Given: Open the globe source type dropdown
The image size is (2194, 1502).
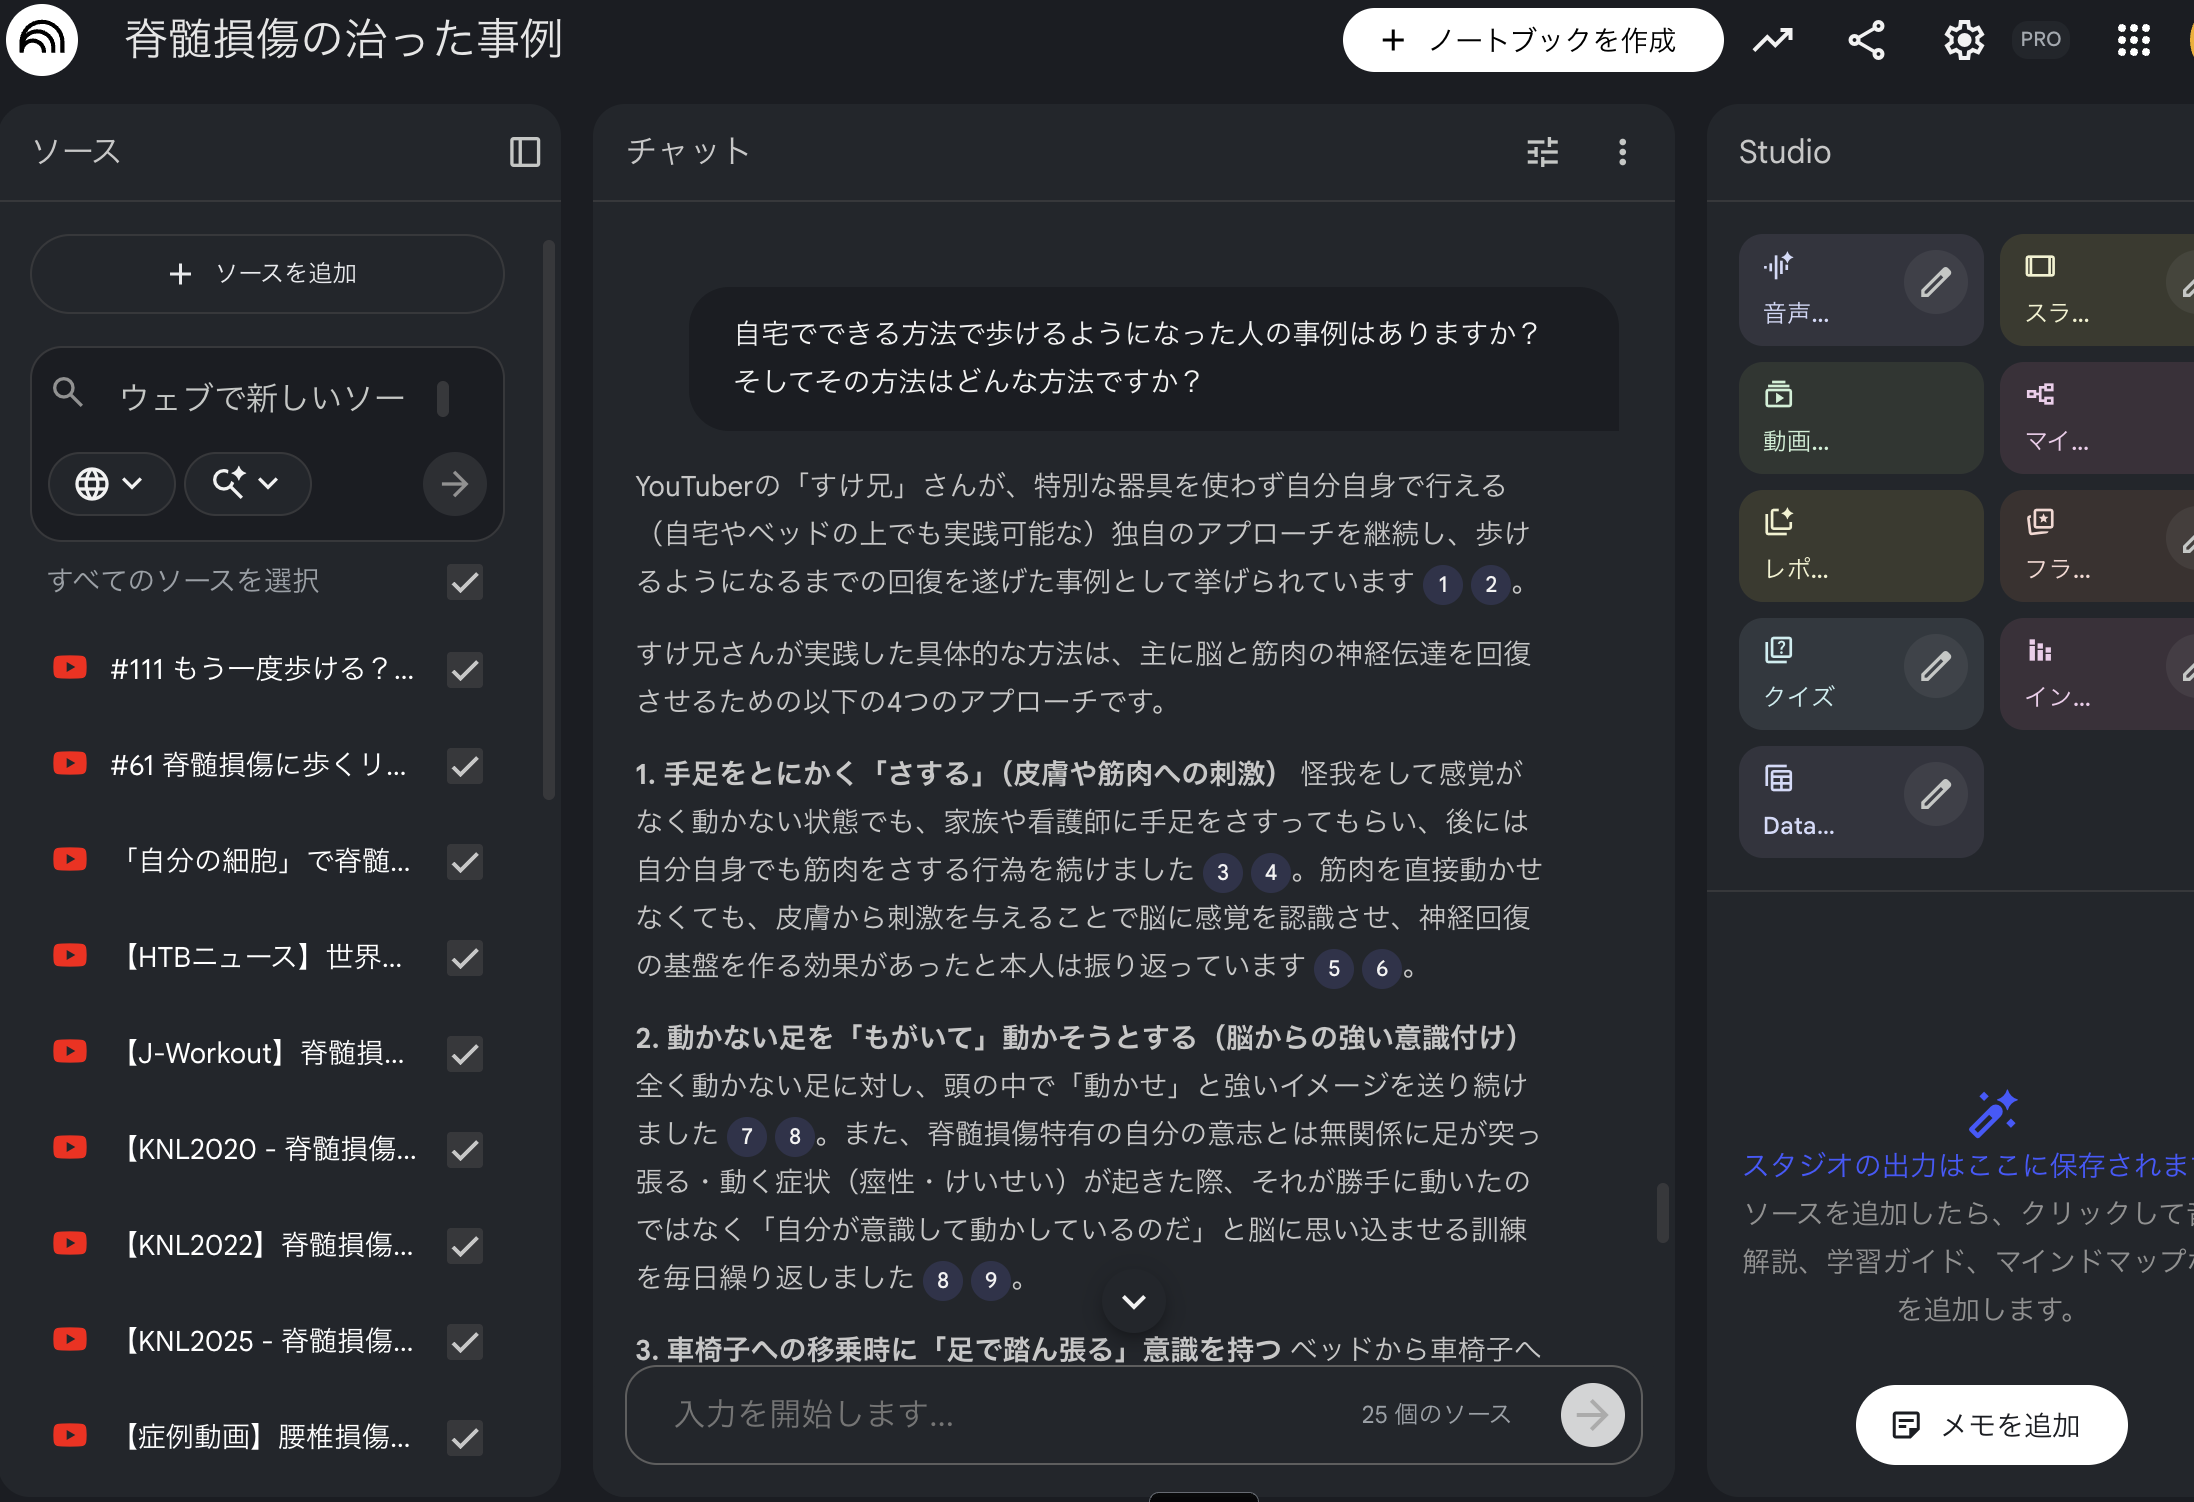Looking at the screenshot, I should coord(111,483).
